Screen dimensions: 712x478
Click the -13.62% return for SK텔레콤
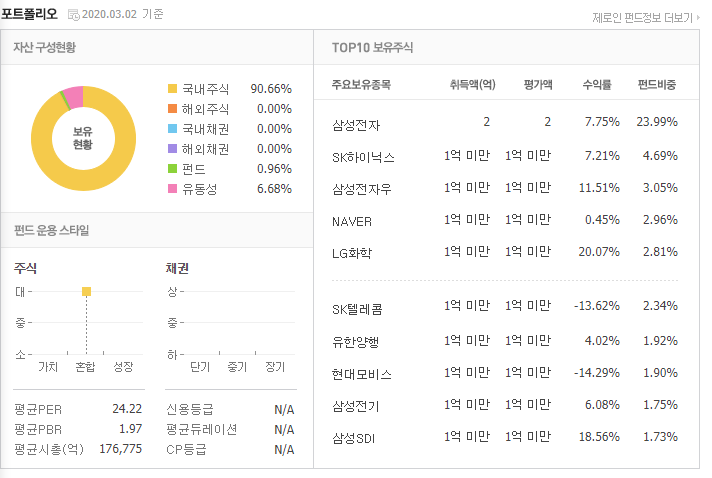point(597,306)
